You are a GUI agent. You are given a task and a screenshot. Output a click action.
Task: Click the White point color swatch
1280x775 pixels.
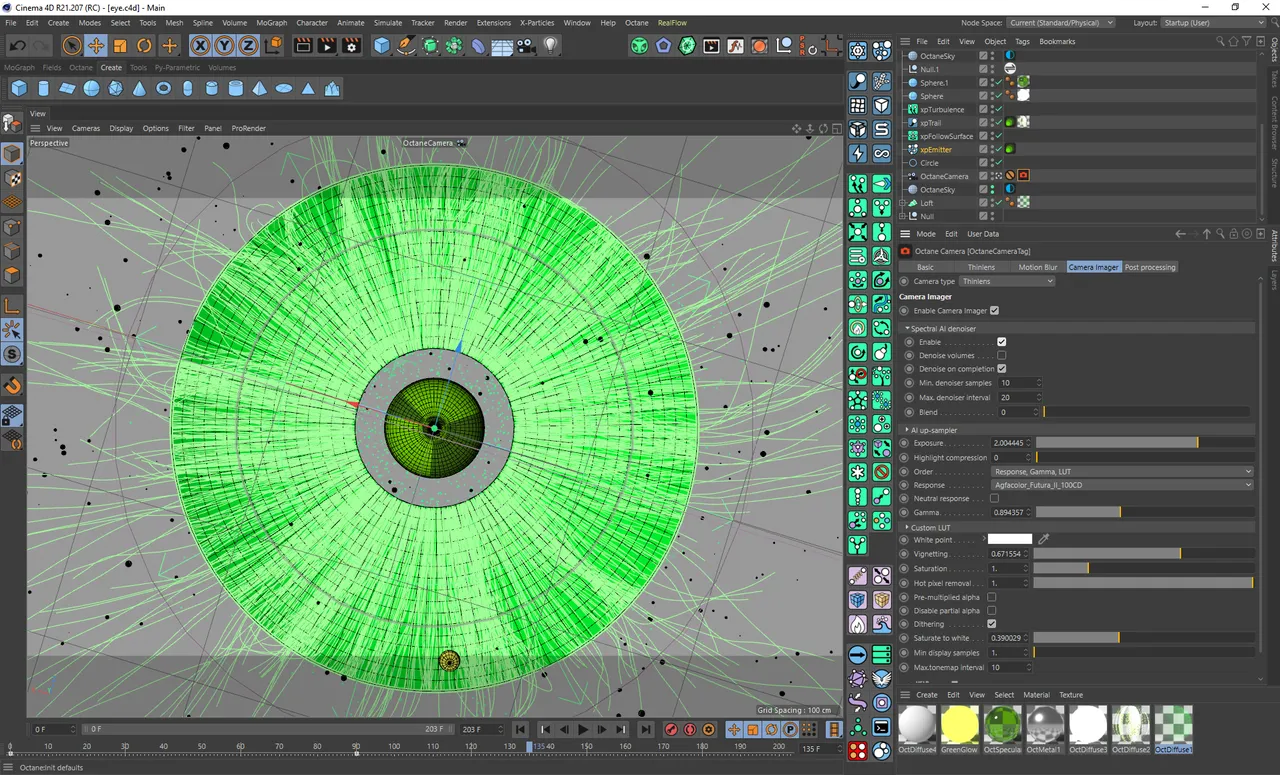click(x=1010, y=539)
